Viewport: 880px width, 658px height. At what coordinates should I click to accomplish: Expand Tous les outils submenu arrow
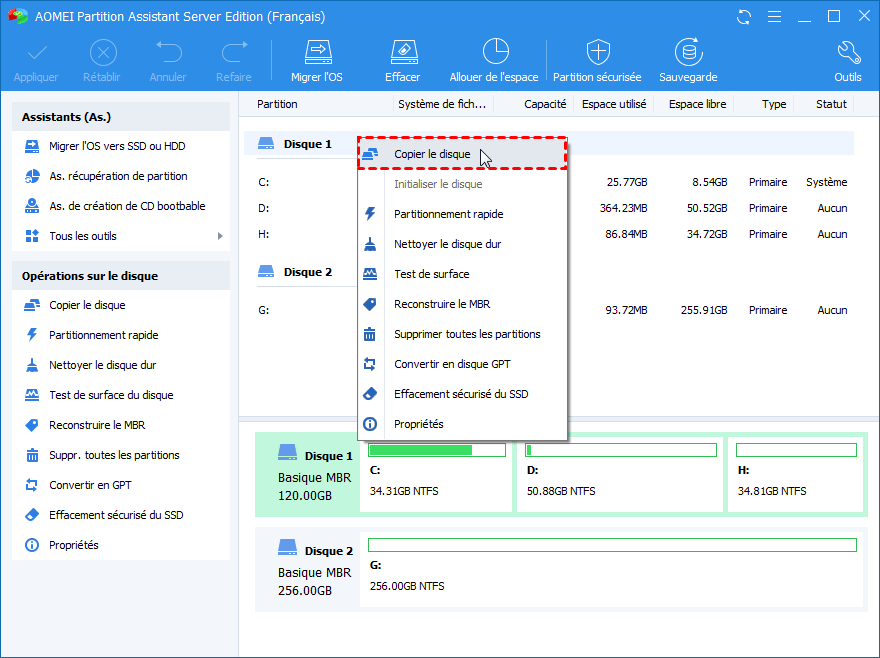[x=220, y=236]
